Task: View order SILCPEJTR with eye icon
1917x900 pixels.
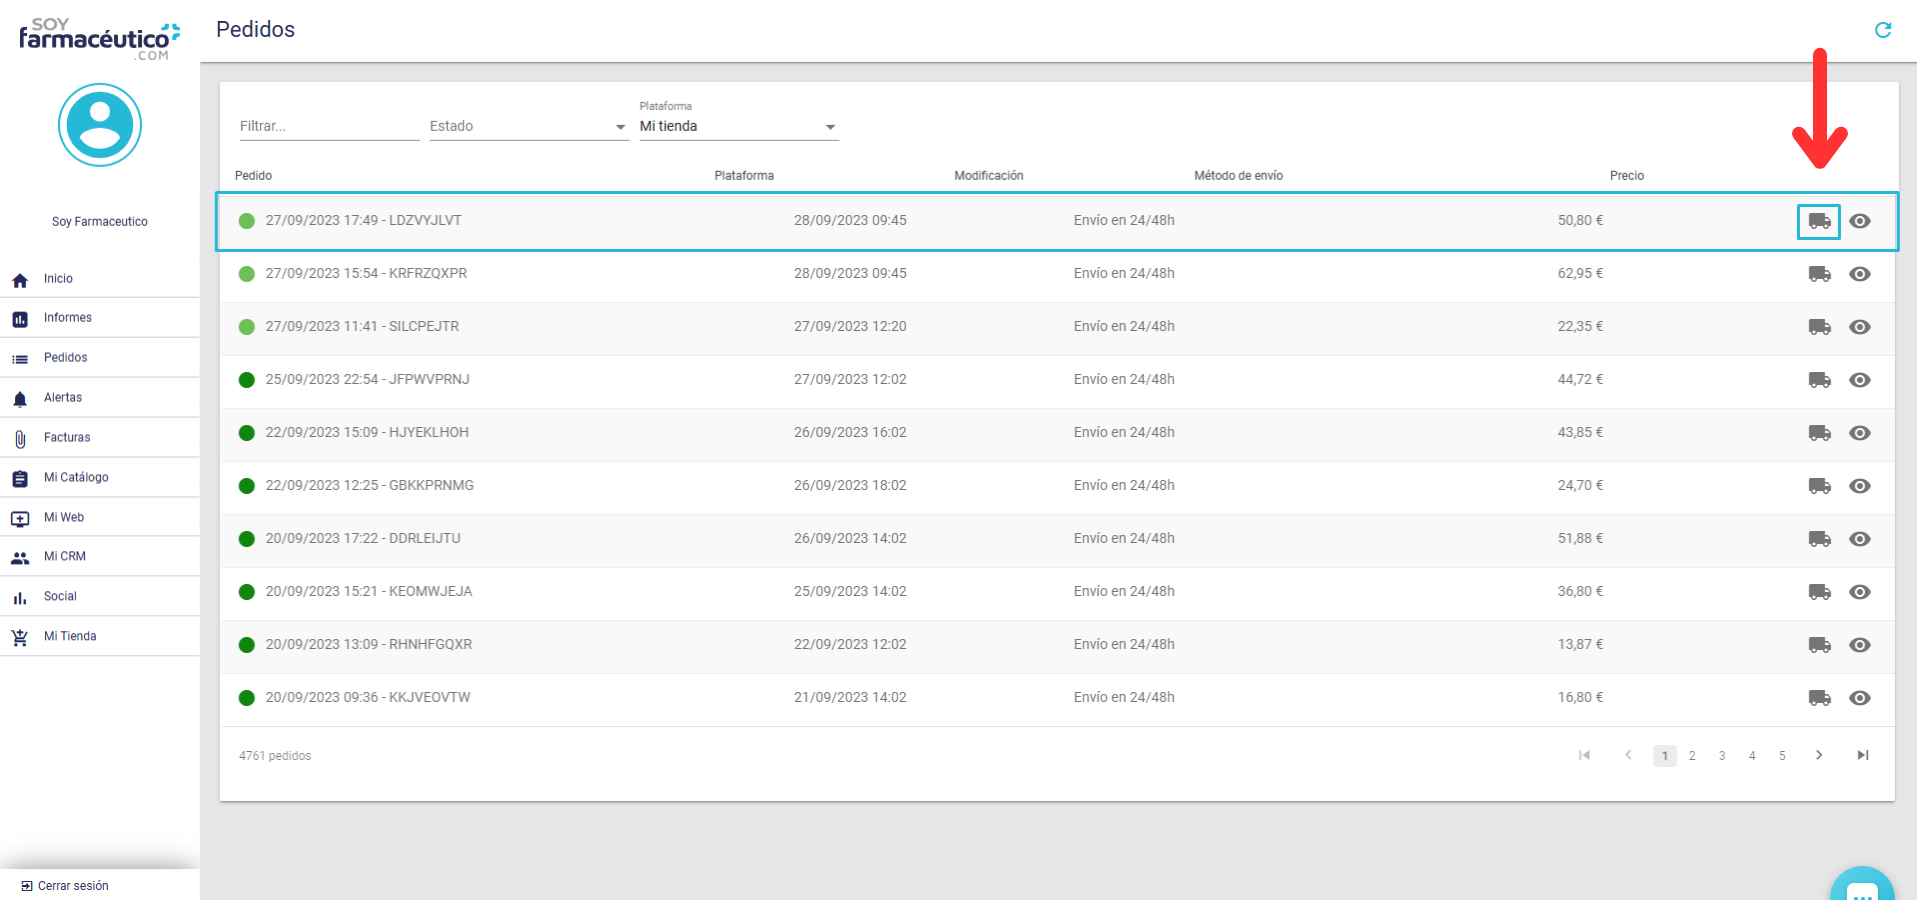Action: pyautogui.click(x=1859, y=327)
